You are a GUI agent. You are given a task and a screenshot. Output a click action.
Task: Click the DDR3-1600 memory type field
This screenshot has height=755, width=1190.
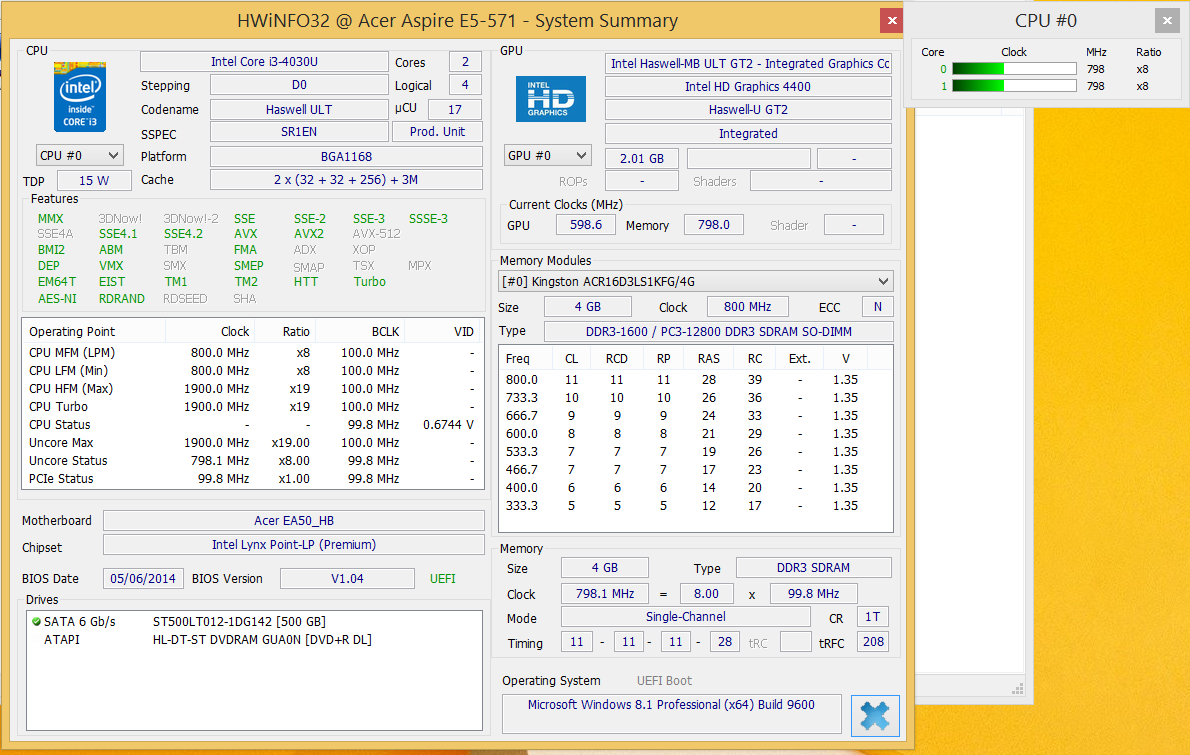pos(719,332)
